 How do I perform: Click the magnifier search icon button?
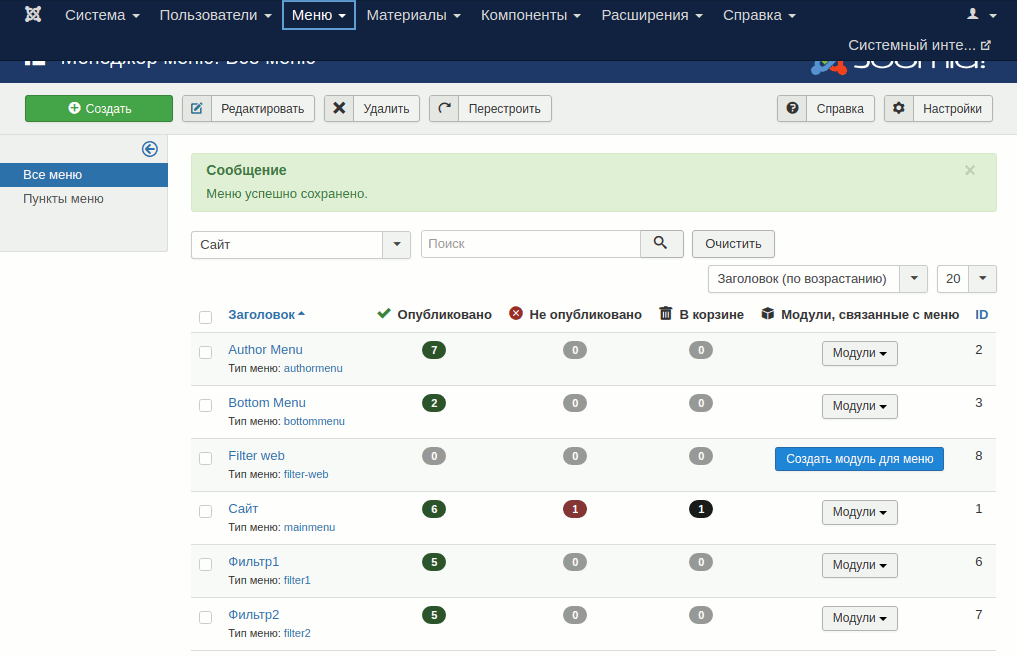661,244
